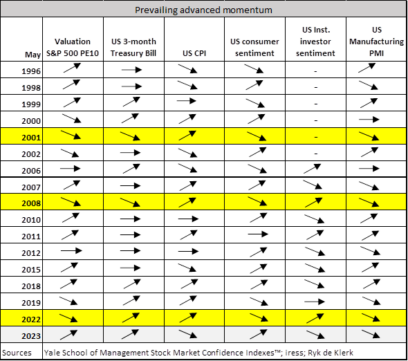This screenshot has width=408, height=361.
Task: Select the 2006 Inst. investor sentiment arrow
Action: coord(312,169)
